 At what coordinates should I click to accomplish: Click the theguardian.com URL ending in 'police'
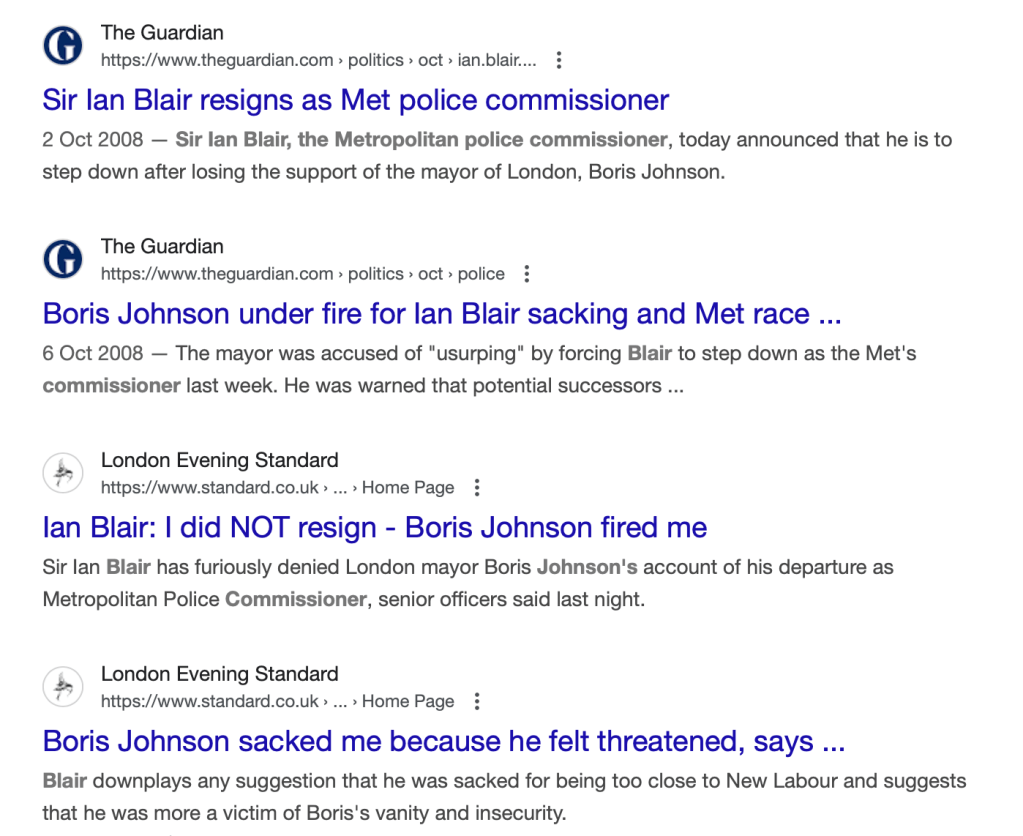pos(302,274)
